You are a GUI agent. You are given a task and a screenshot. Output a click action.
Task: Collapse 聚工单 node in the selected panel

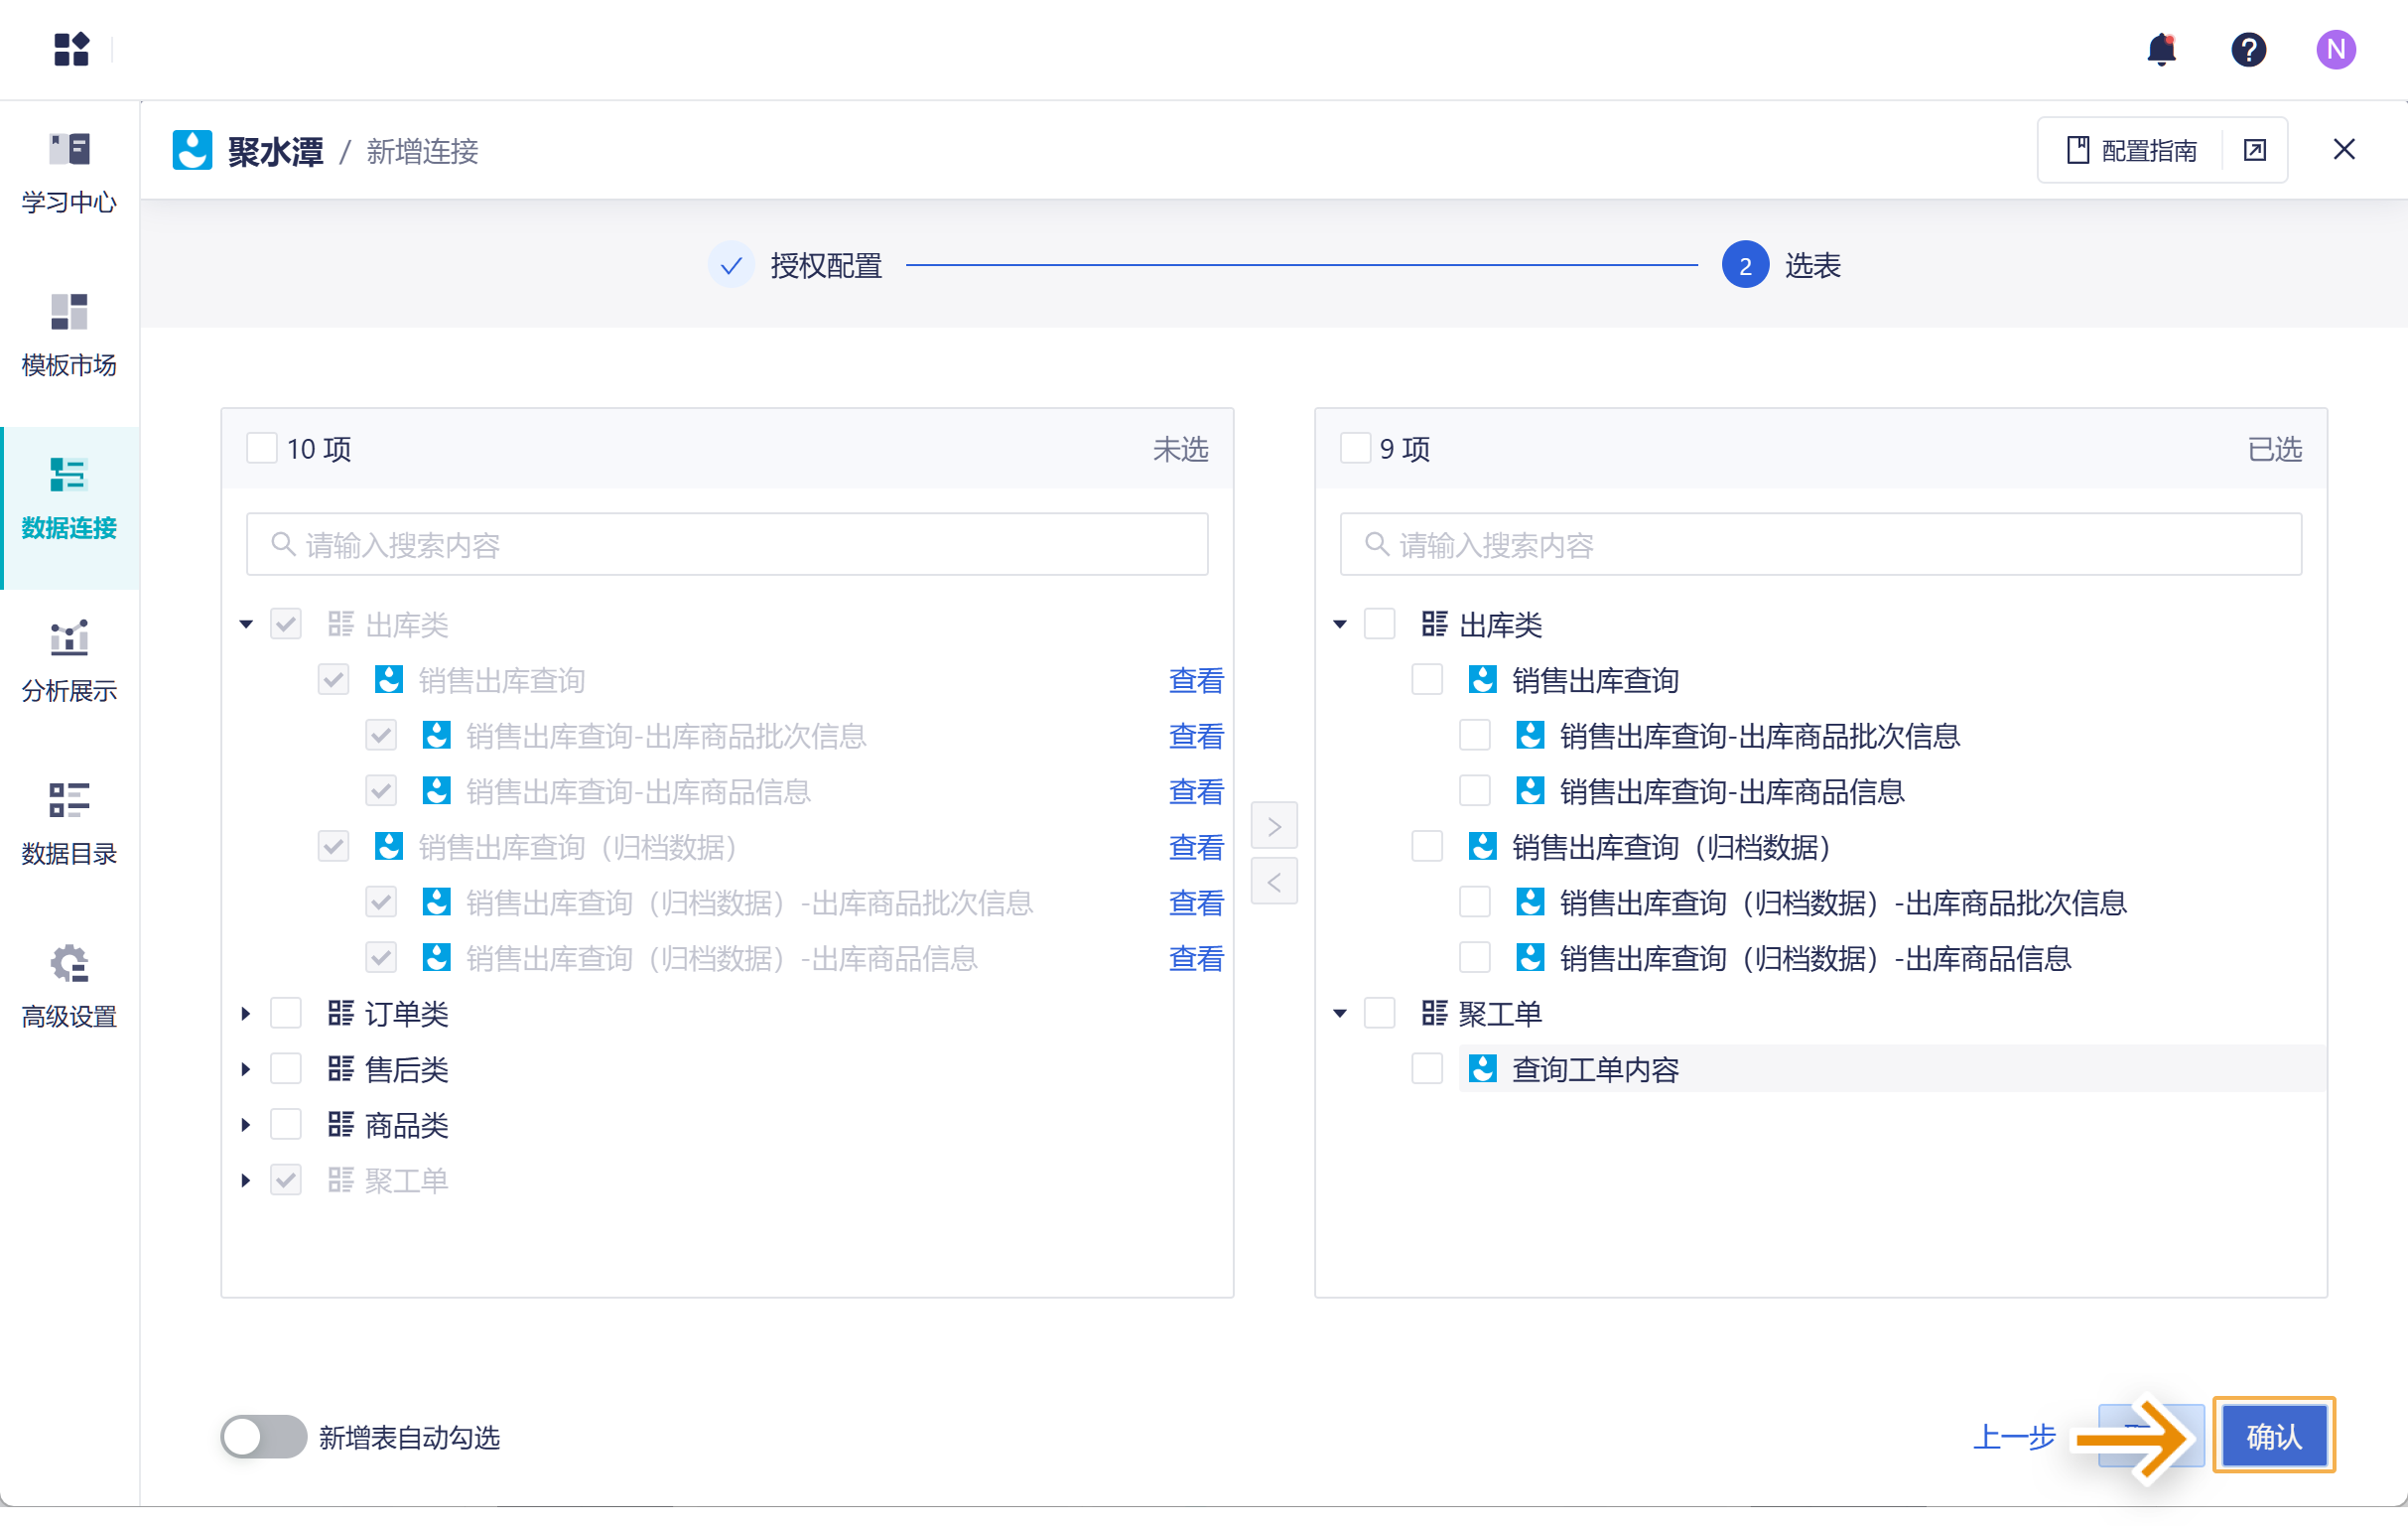1340,1013
